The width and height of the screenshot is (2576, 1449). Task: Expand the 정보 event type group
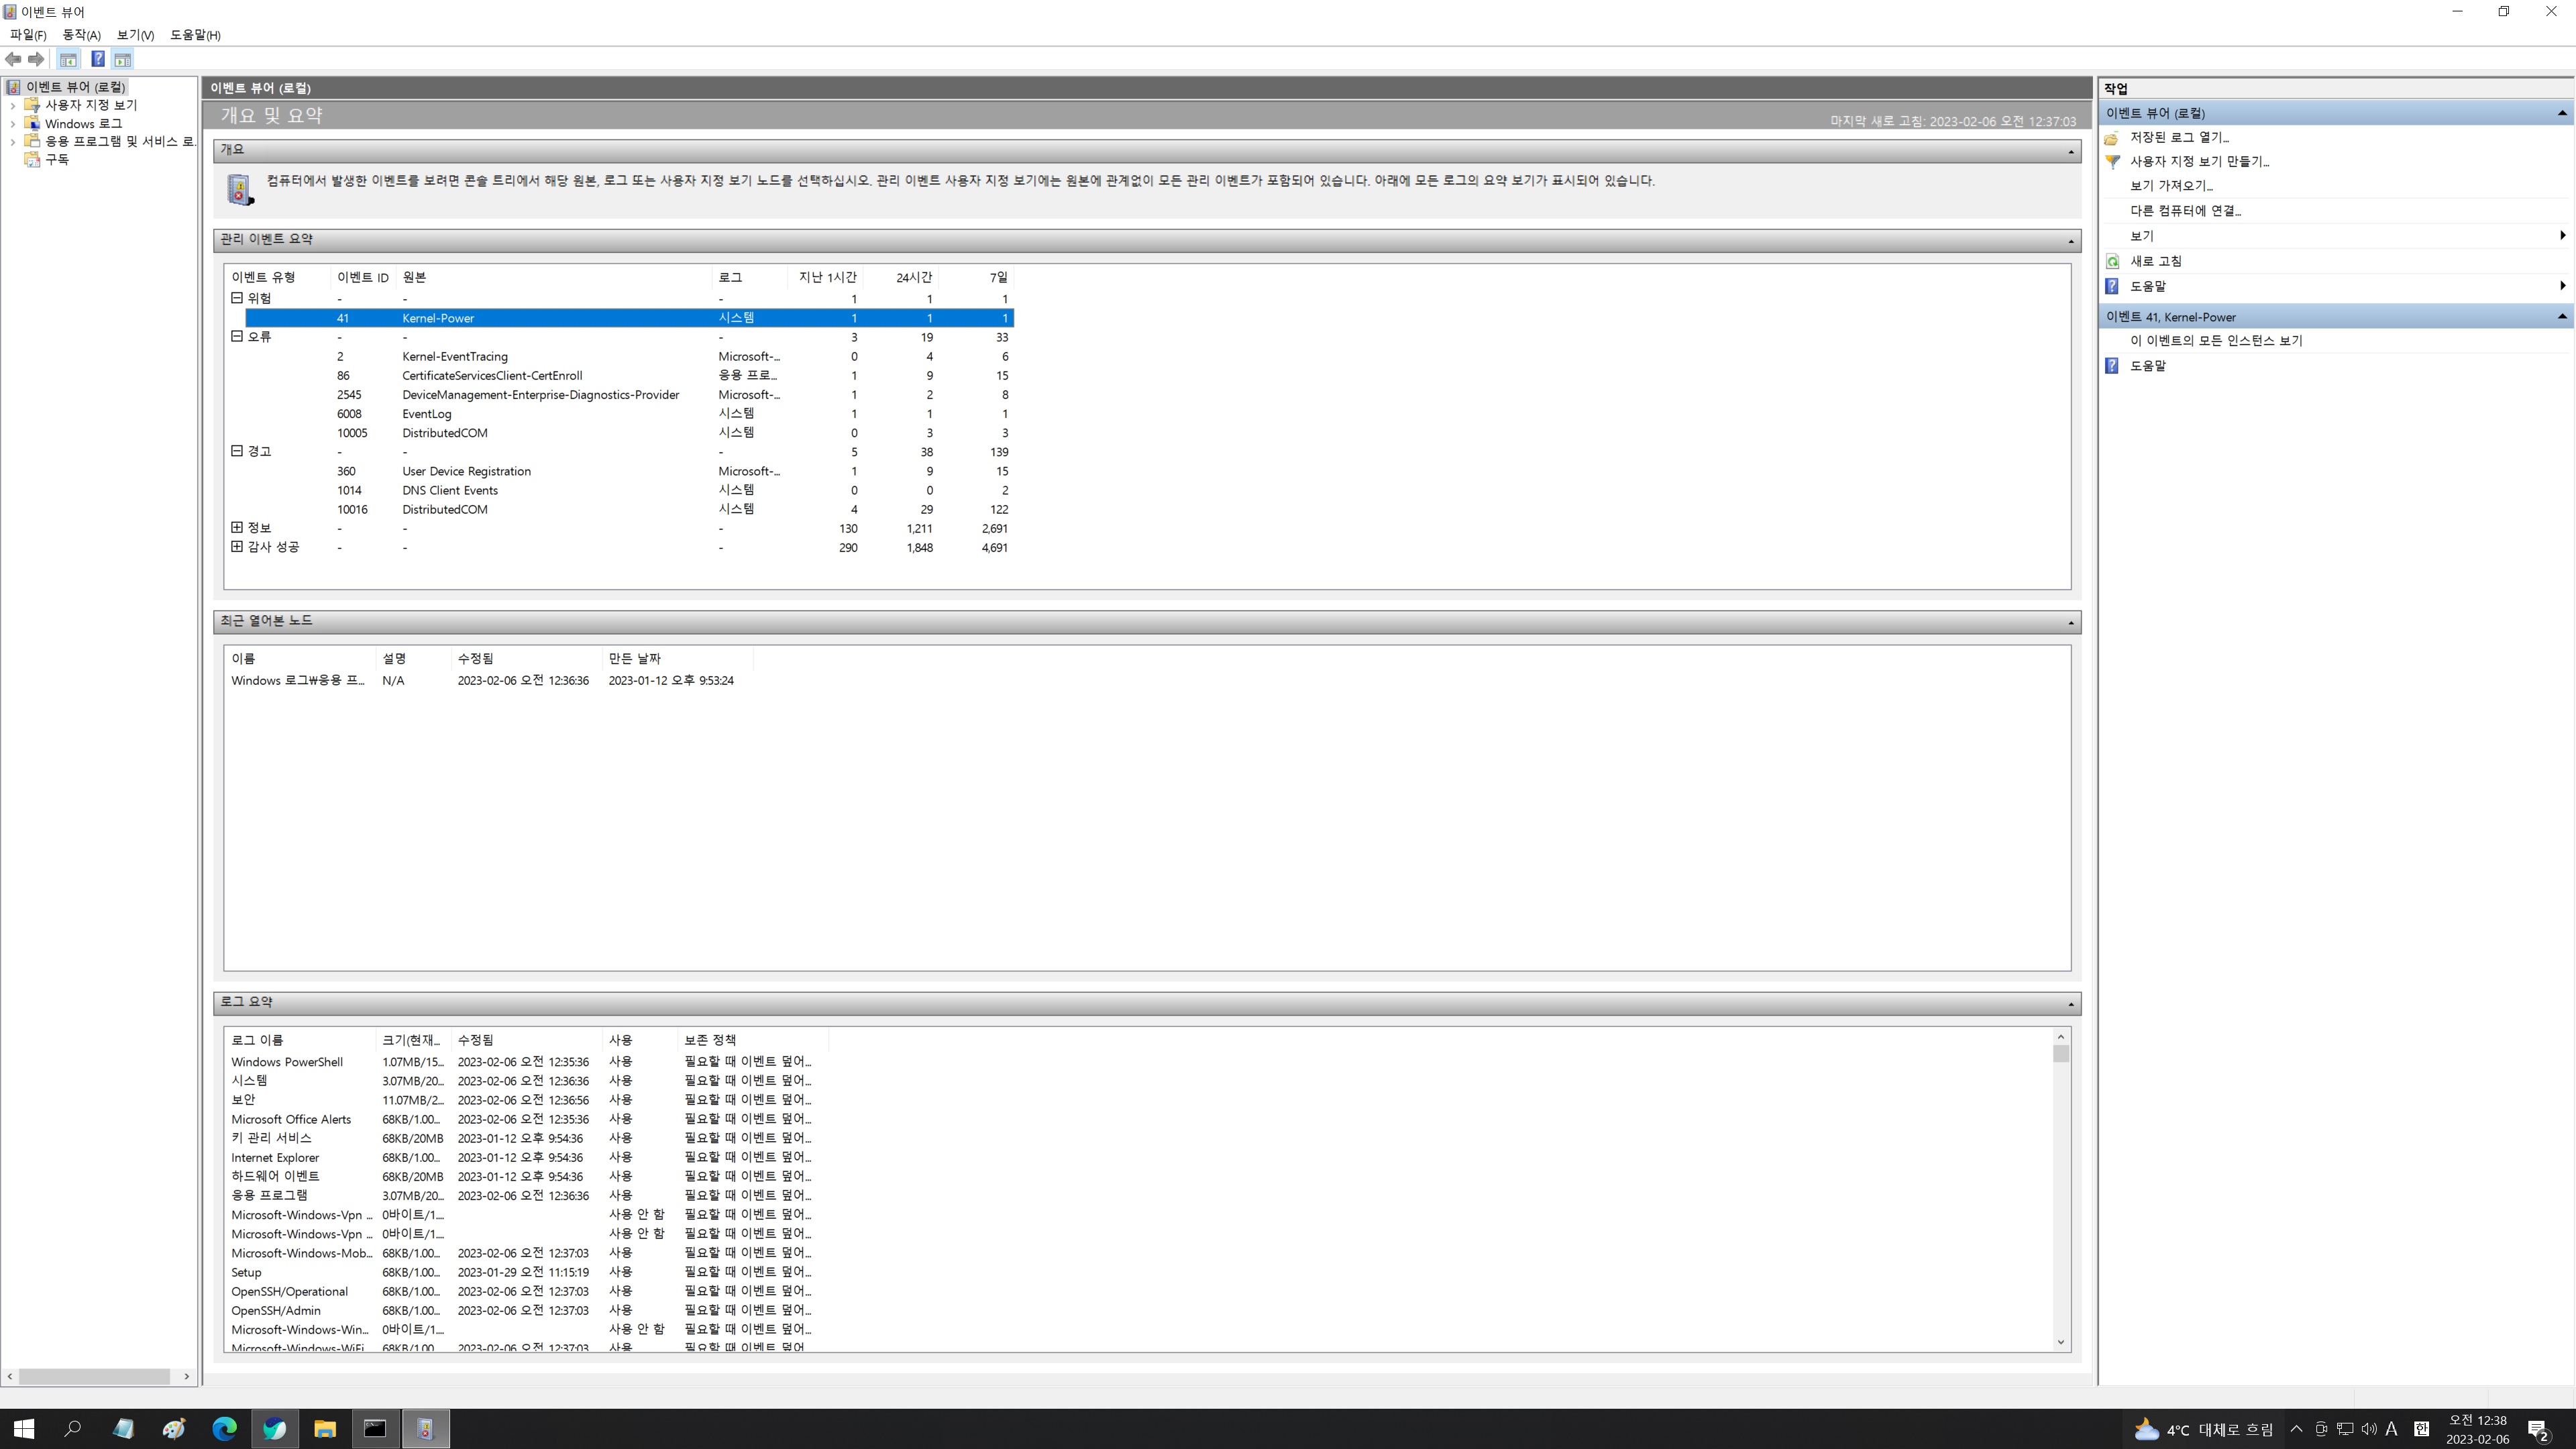(x=237, y=528)
